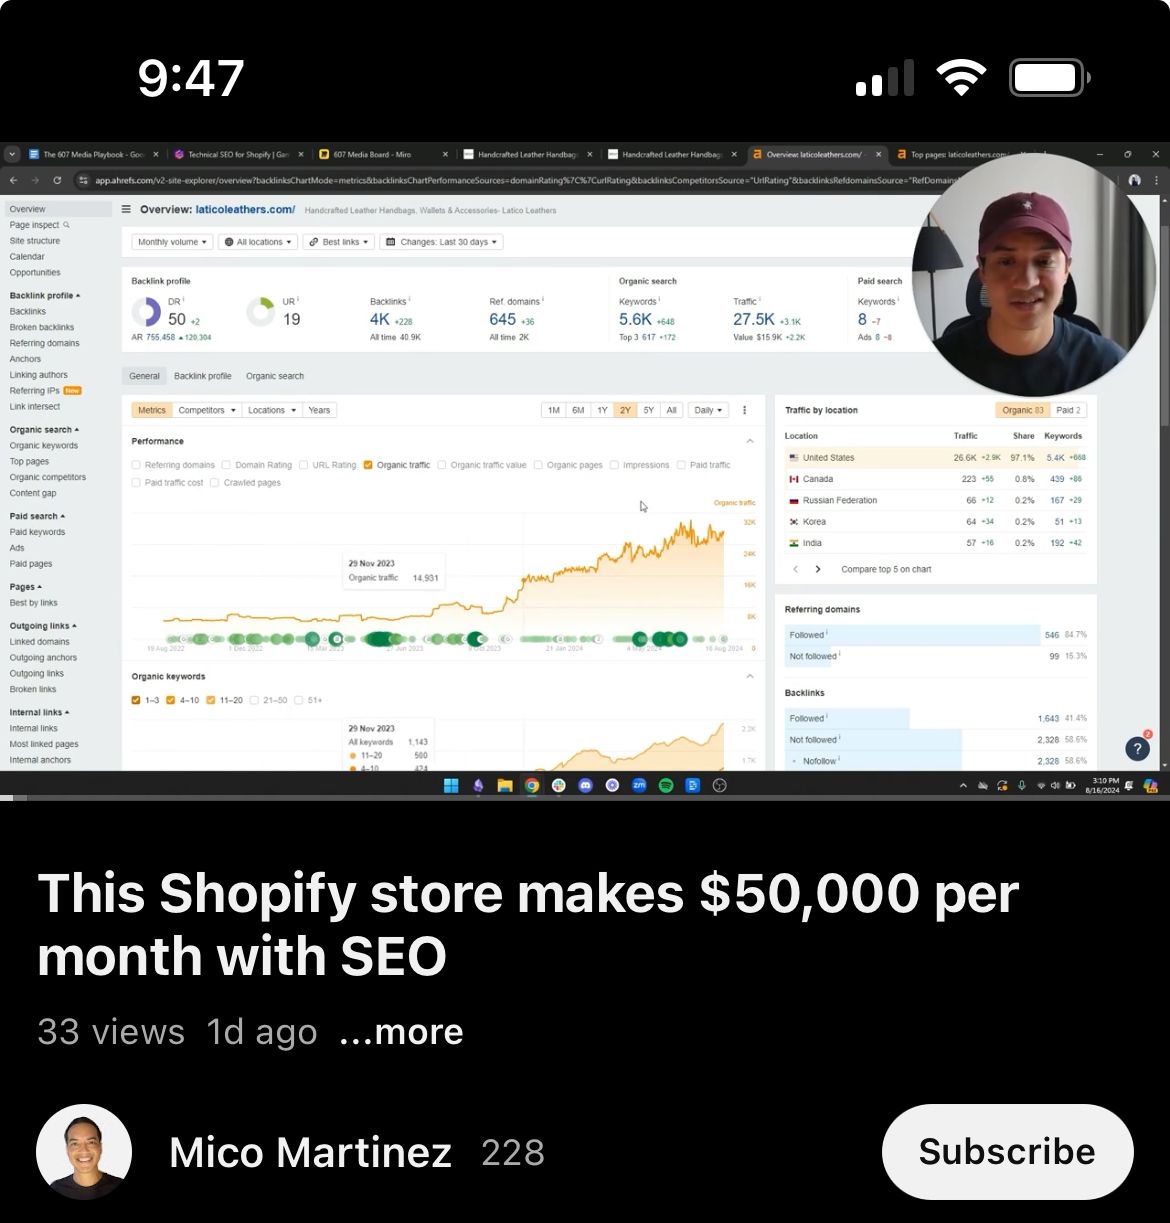The width and height of the screenshot is (1170, 1223).
Task: Open File Explorer from the taskbar
Action: [x=505, y=785]
